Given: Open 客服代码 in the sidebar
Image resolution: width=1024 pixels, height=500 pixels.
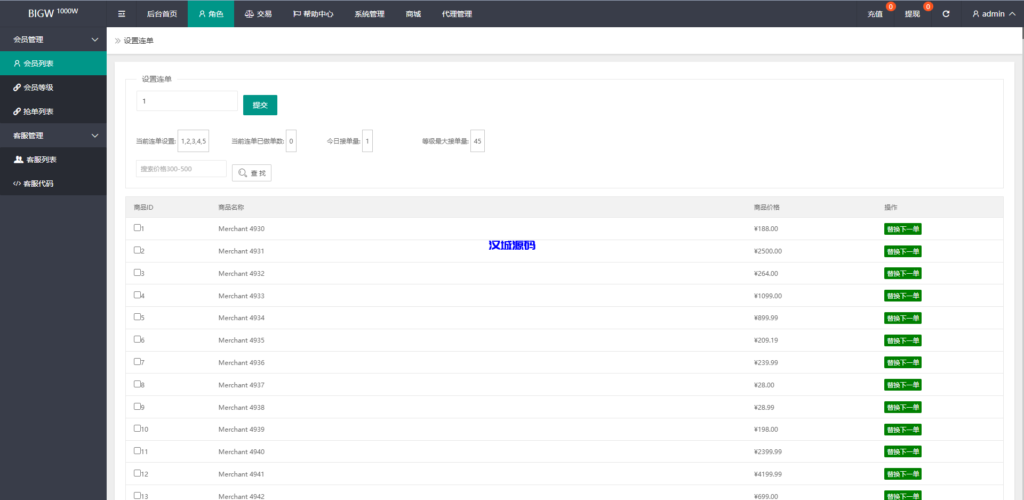Looking at the screenshot, I should click(38, 183).
